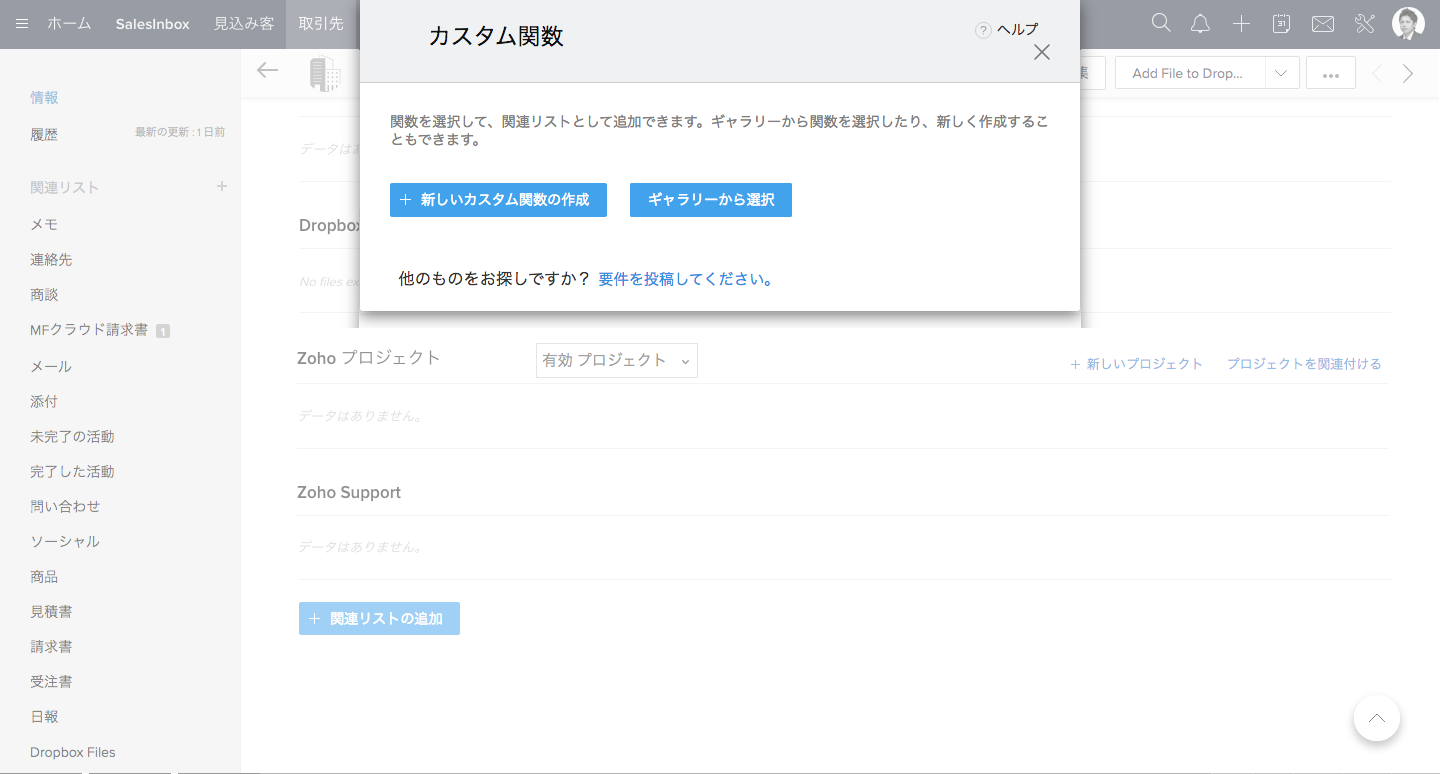Click the back arrow icon
1440x774 pixels.
pos(267,70)
